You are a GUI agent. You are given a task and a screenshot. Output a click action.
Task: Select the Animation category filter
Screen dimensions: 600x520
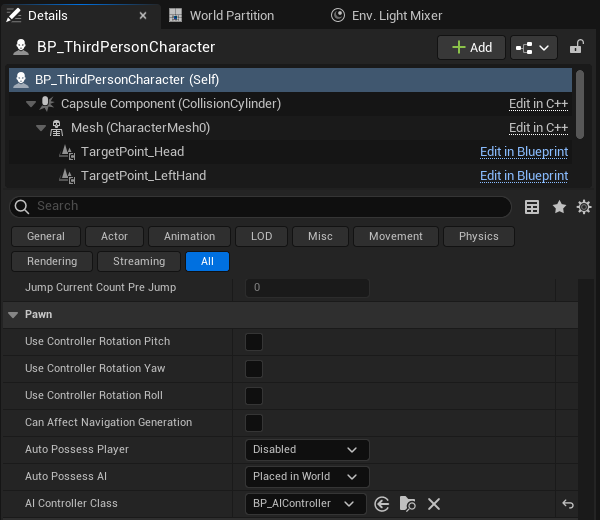point(189,236)
